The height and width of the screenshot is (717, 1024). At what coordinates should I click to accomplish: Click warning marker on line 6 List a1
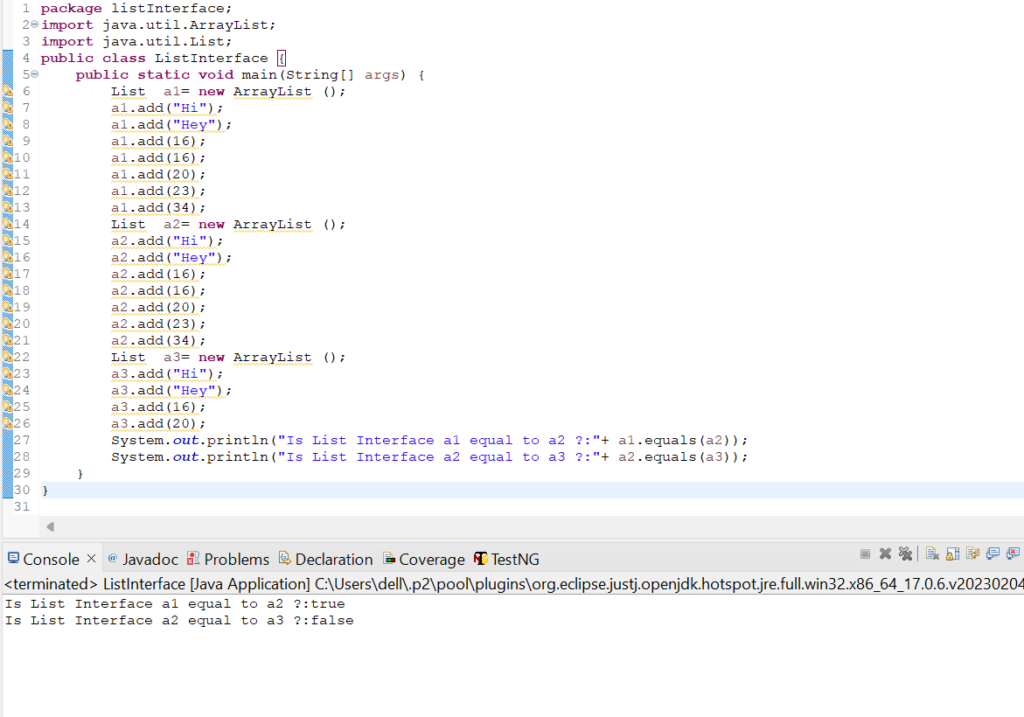(x=8, y=91)
